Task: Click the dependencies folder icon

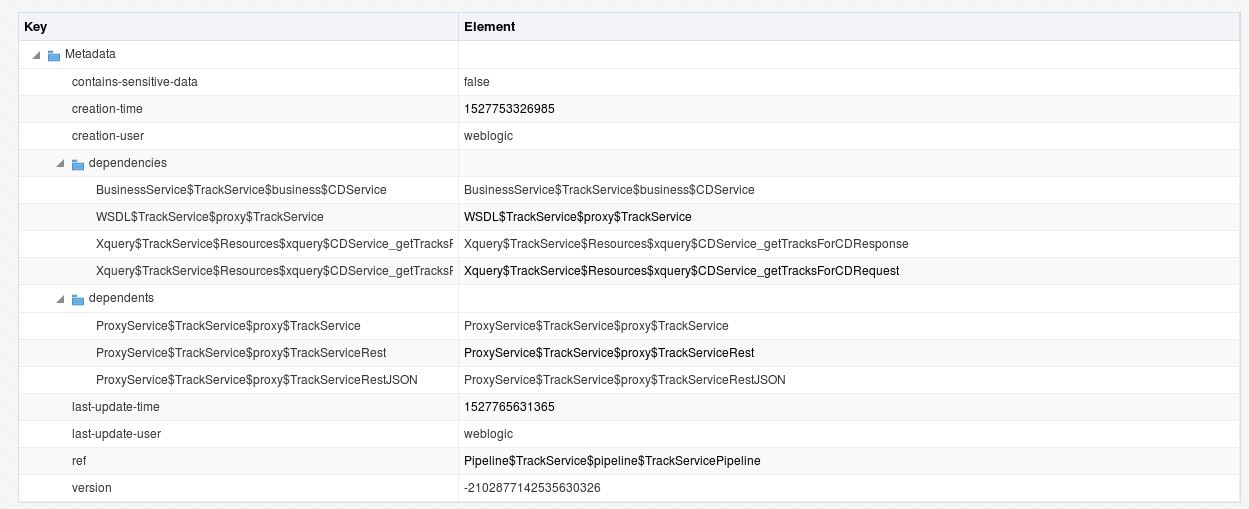Action: pos(78,164)
